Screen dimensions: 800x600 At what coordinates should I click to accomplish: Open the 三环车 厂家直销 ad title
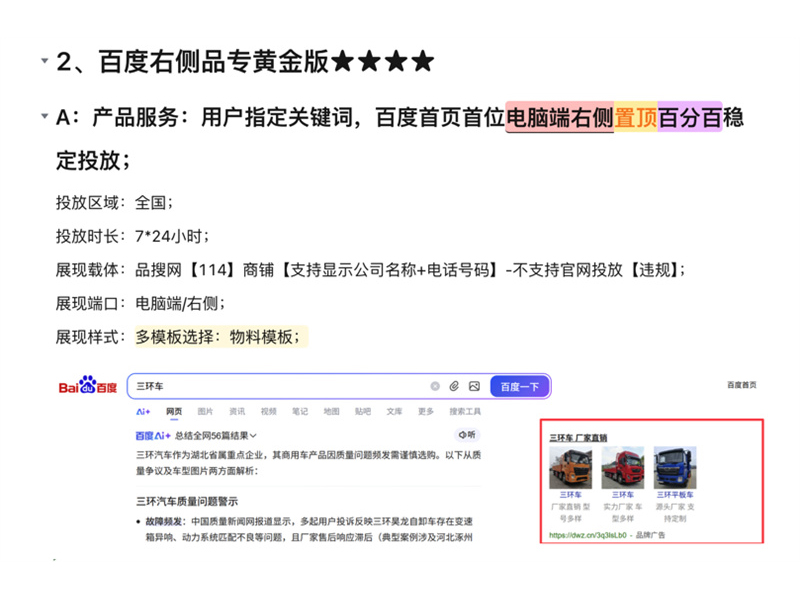(x=578, y=438)
